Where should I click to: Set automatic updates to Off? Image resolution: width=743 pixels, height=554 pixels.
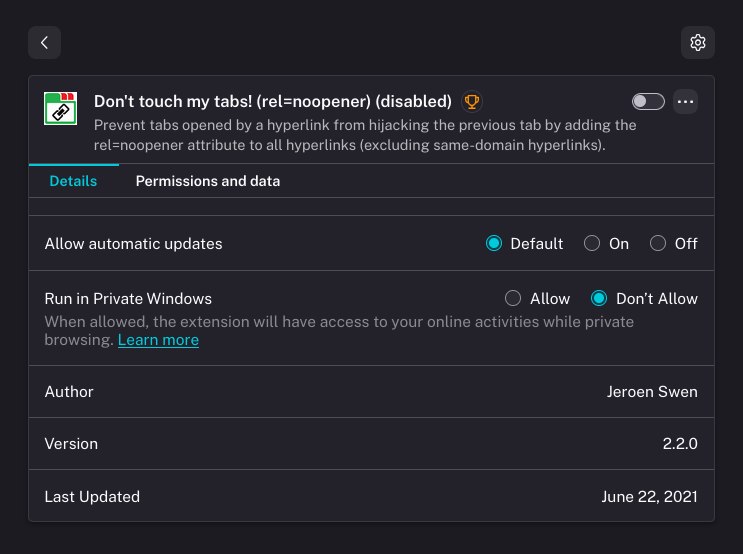[658, 243]
